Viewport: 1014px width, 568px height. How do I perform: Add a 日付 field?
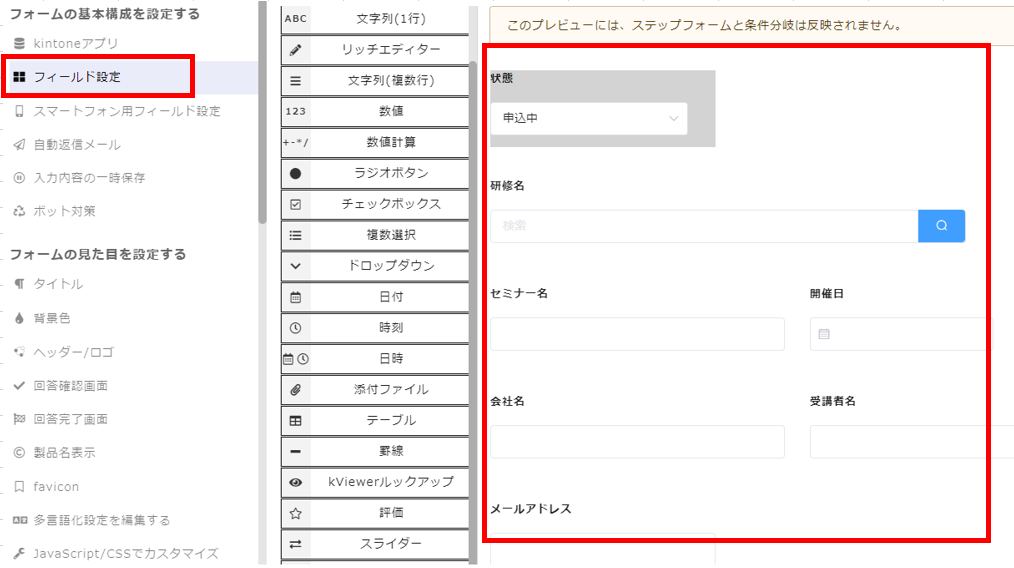coord(375,297)
